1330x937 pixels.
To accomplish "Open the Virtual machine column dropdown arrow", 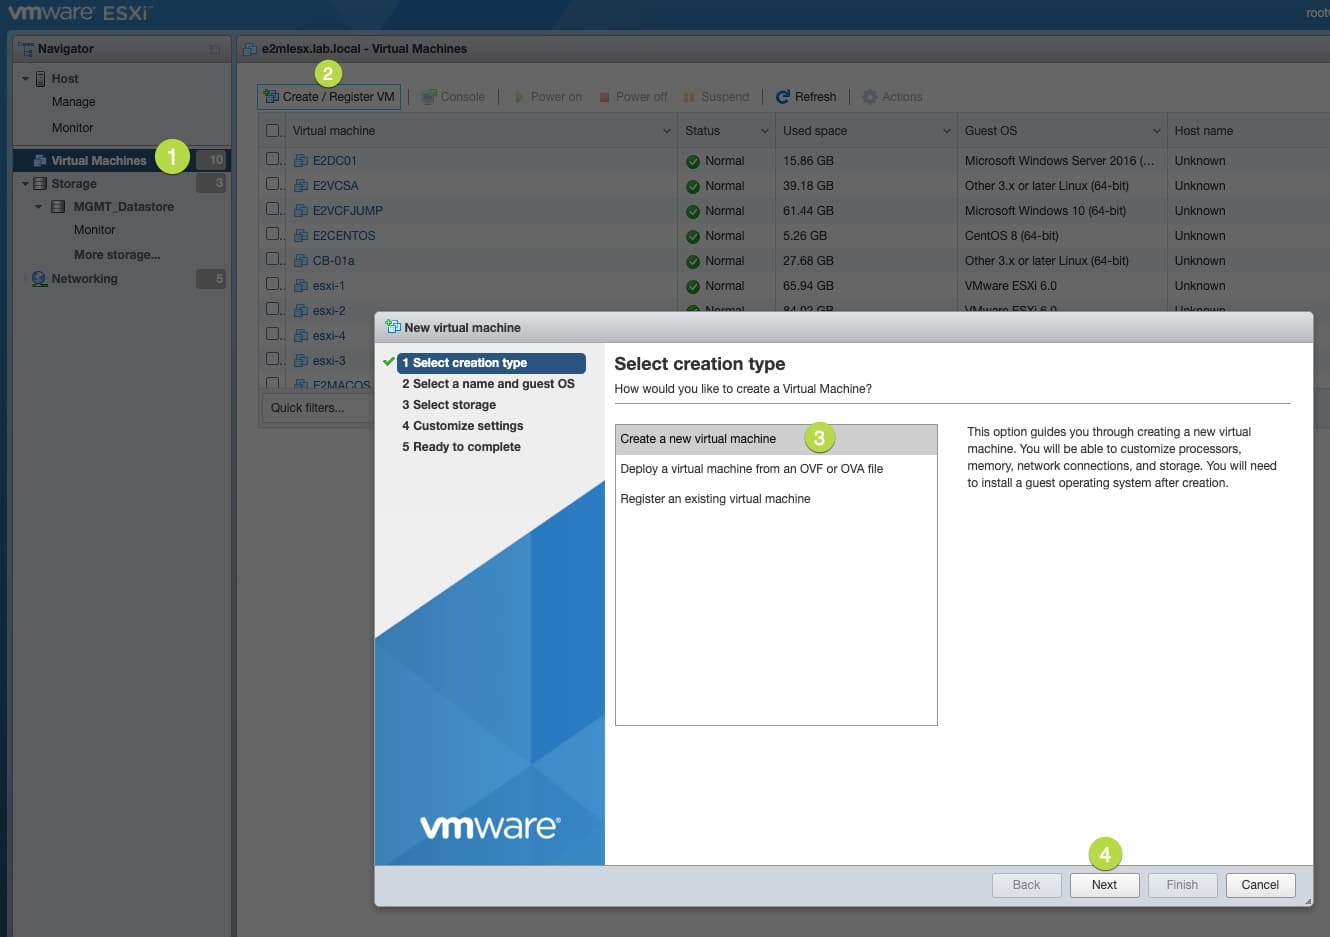I will pos(667,131).
